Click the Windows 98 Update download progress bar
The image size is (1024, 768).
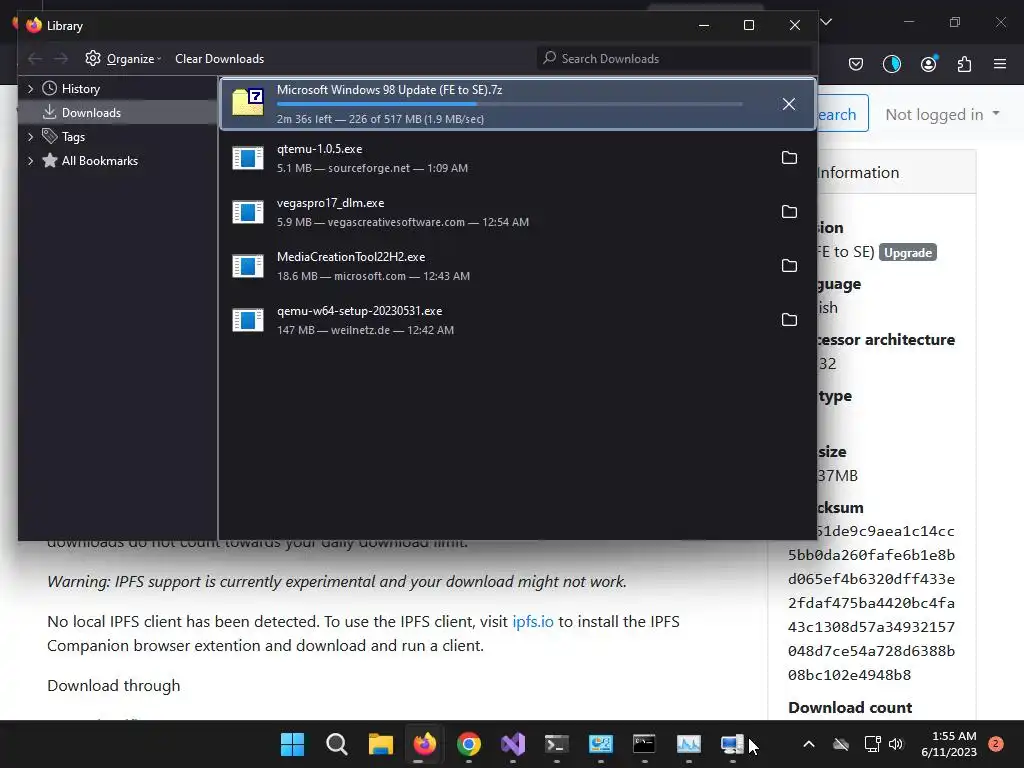[x=509, y=104]
